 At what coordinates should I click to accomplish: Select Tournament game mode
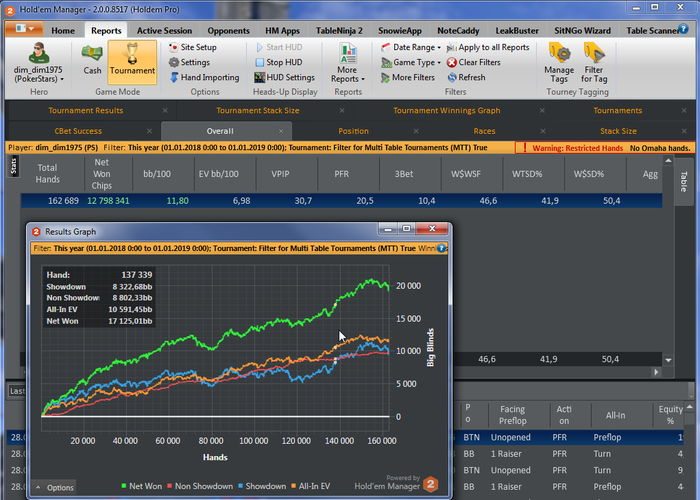pos(132,62)
